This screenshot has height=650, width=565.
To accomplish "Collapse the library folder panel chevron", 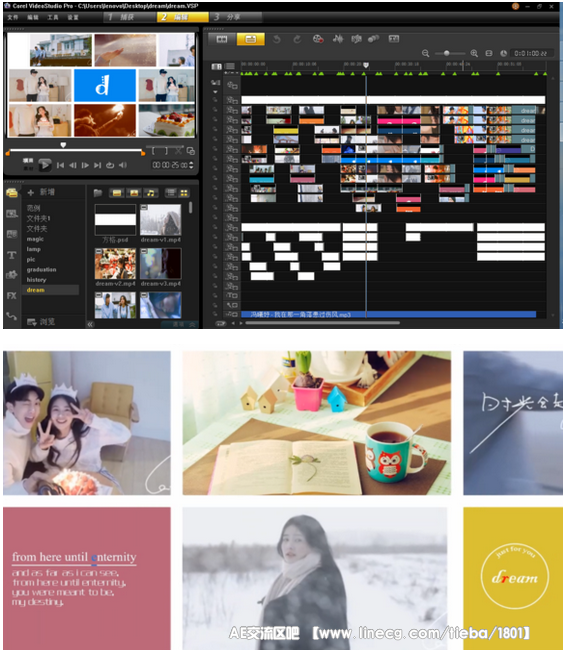I will point(90,324).
